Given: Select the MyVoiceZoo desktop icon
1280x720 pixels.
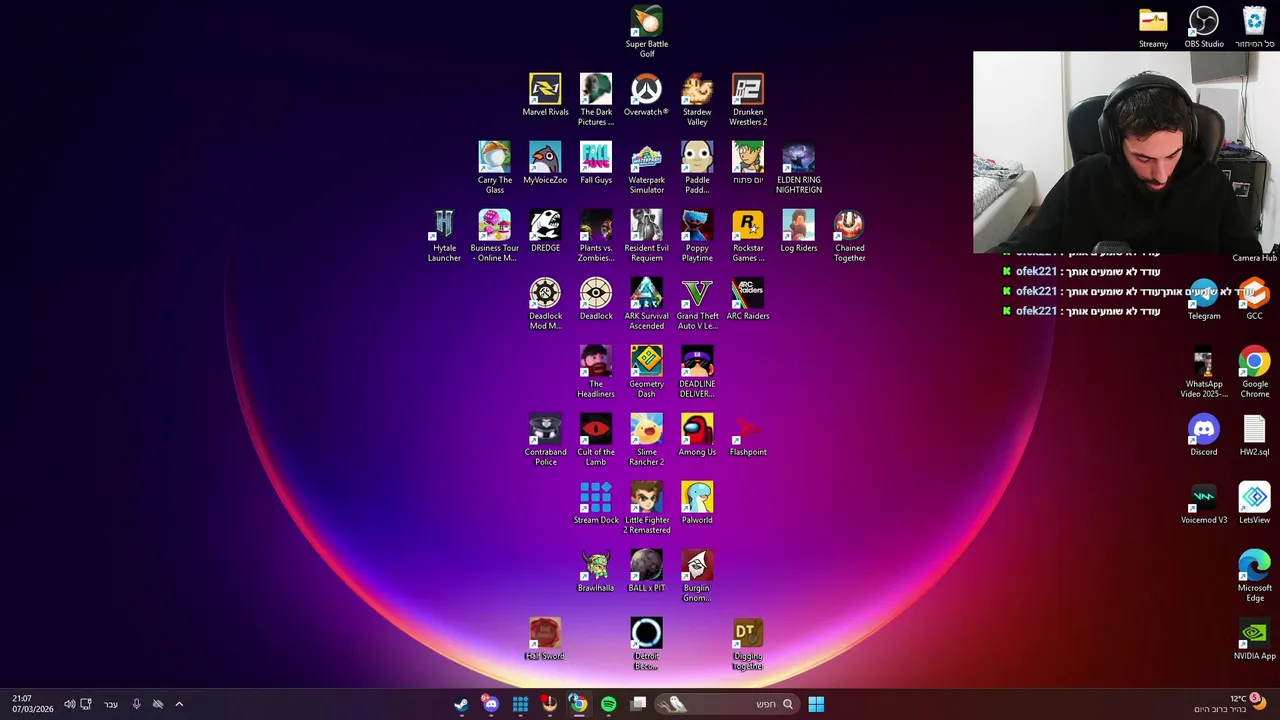Looking at the screenshot, I should click(545, 163).
